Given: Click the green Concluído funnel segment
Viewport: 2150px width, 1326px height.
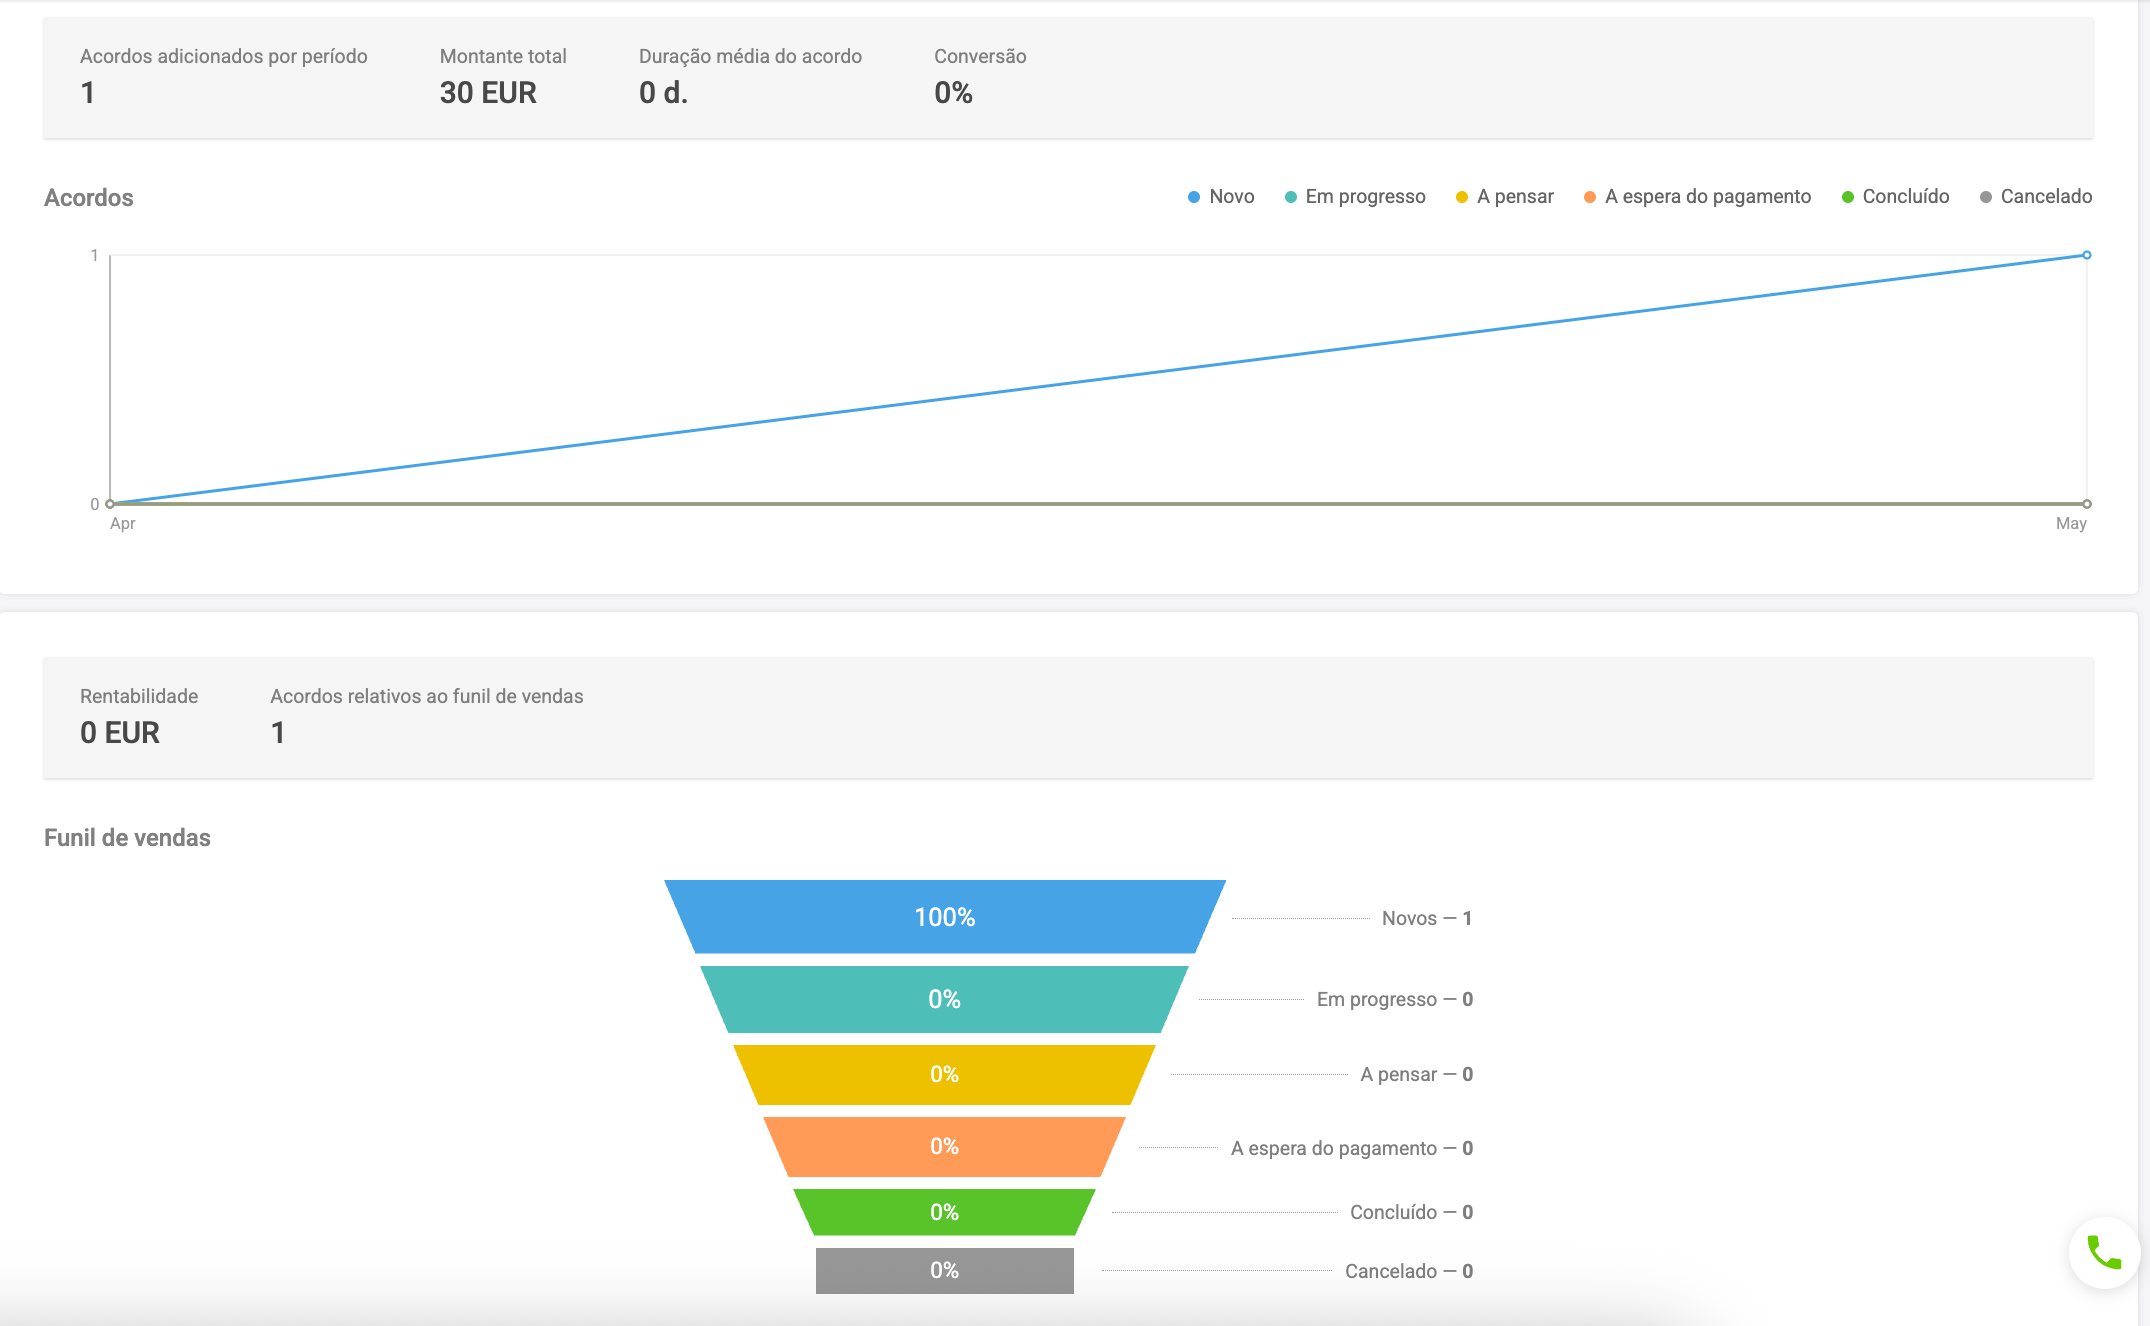Looking at the screenshot, I should (x=944, y=1212).
